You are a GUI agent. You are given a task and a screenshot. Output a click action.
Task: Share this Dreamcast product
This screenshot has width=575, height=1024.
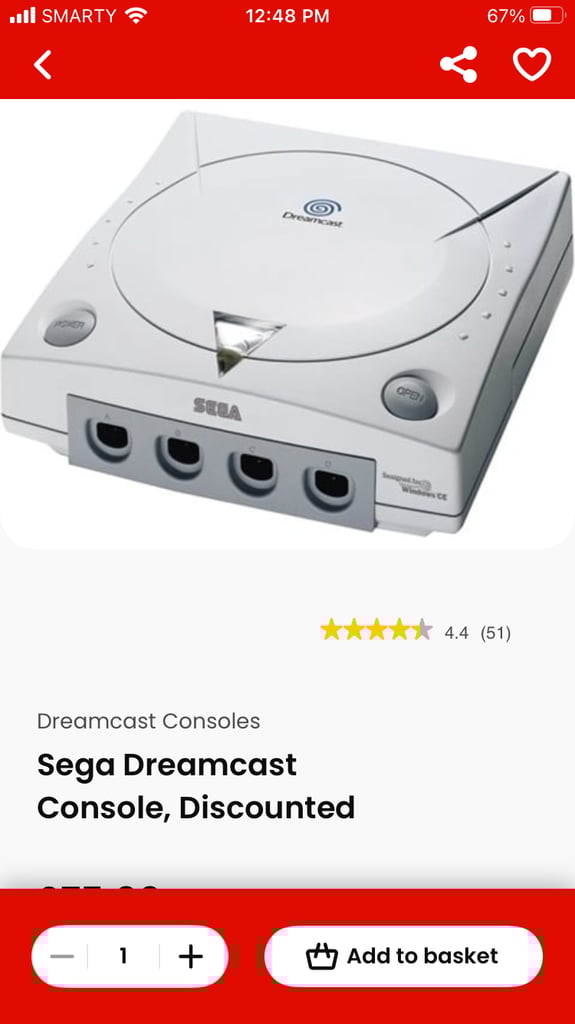(x=459, y=65)
